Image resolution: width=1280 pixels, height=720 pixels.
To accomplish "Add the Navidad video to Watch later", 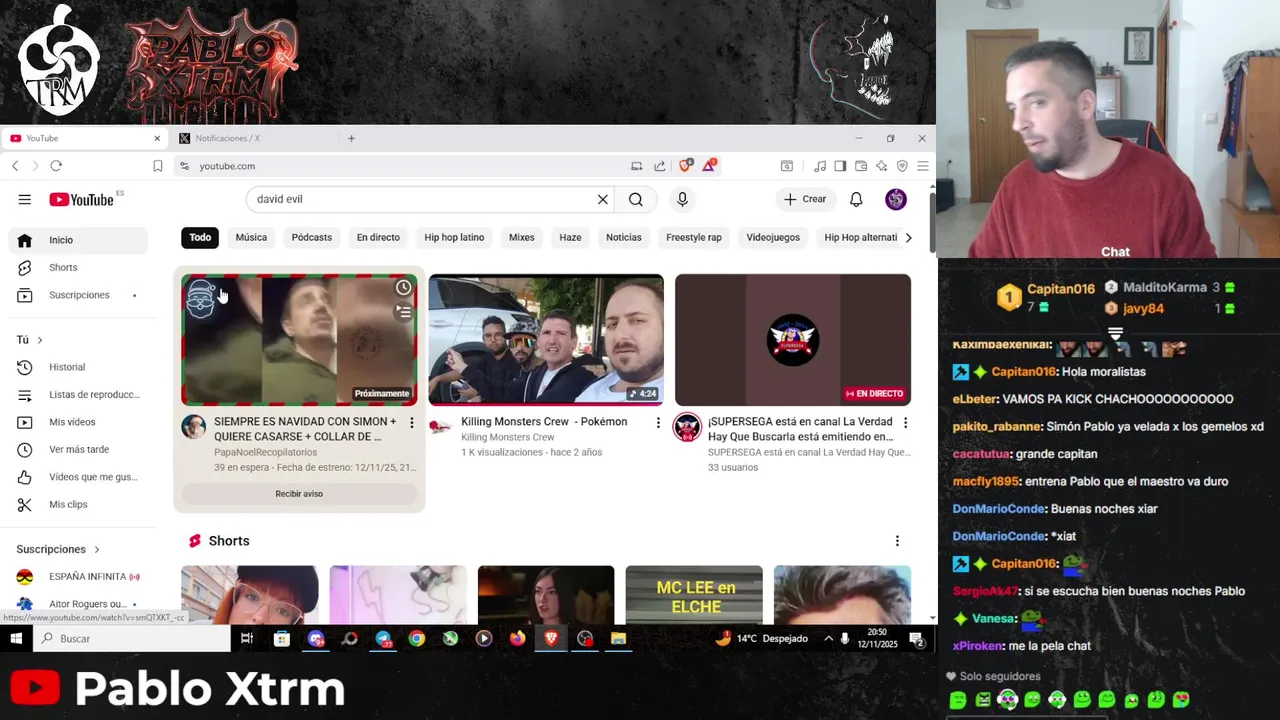I will tap(403, 288).
